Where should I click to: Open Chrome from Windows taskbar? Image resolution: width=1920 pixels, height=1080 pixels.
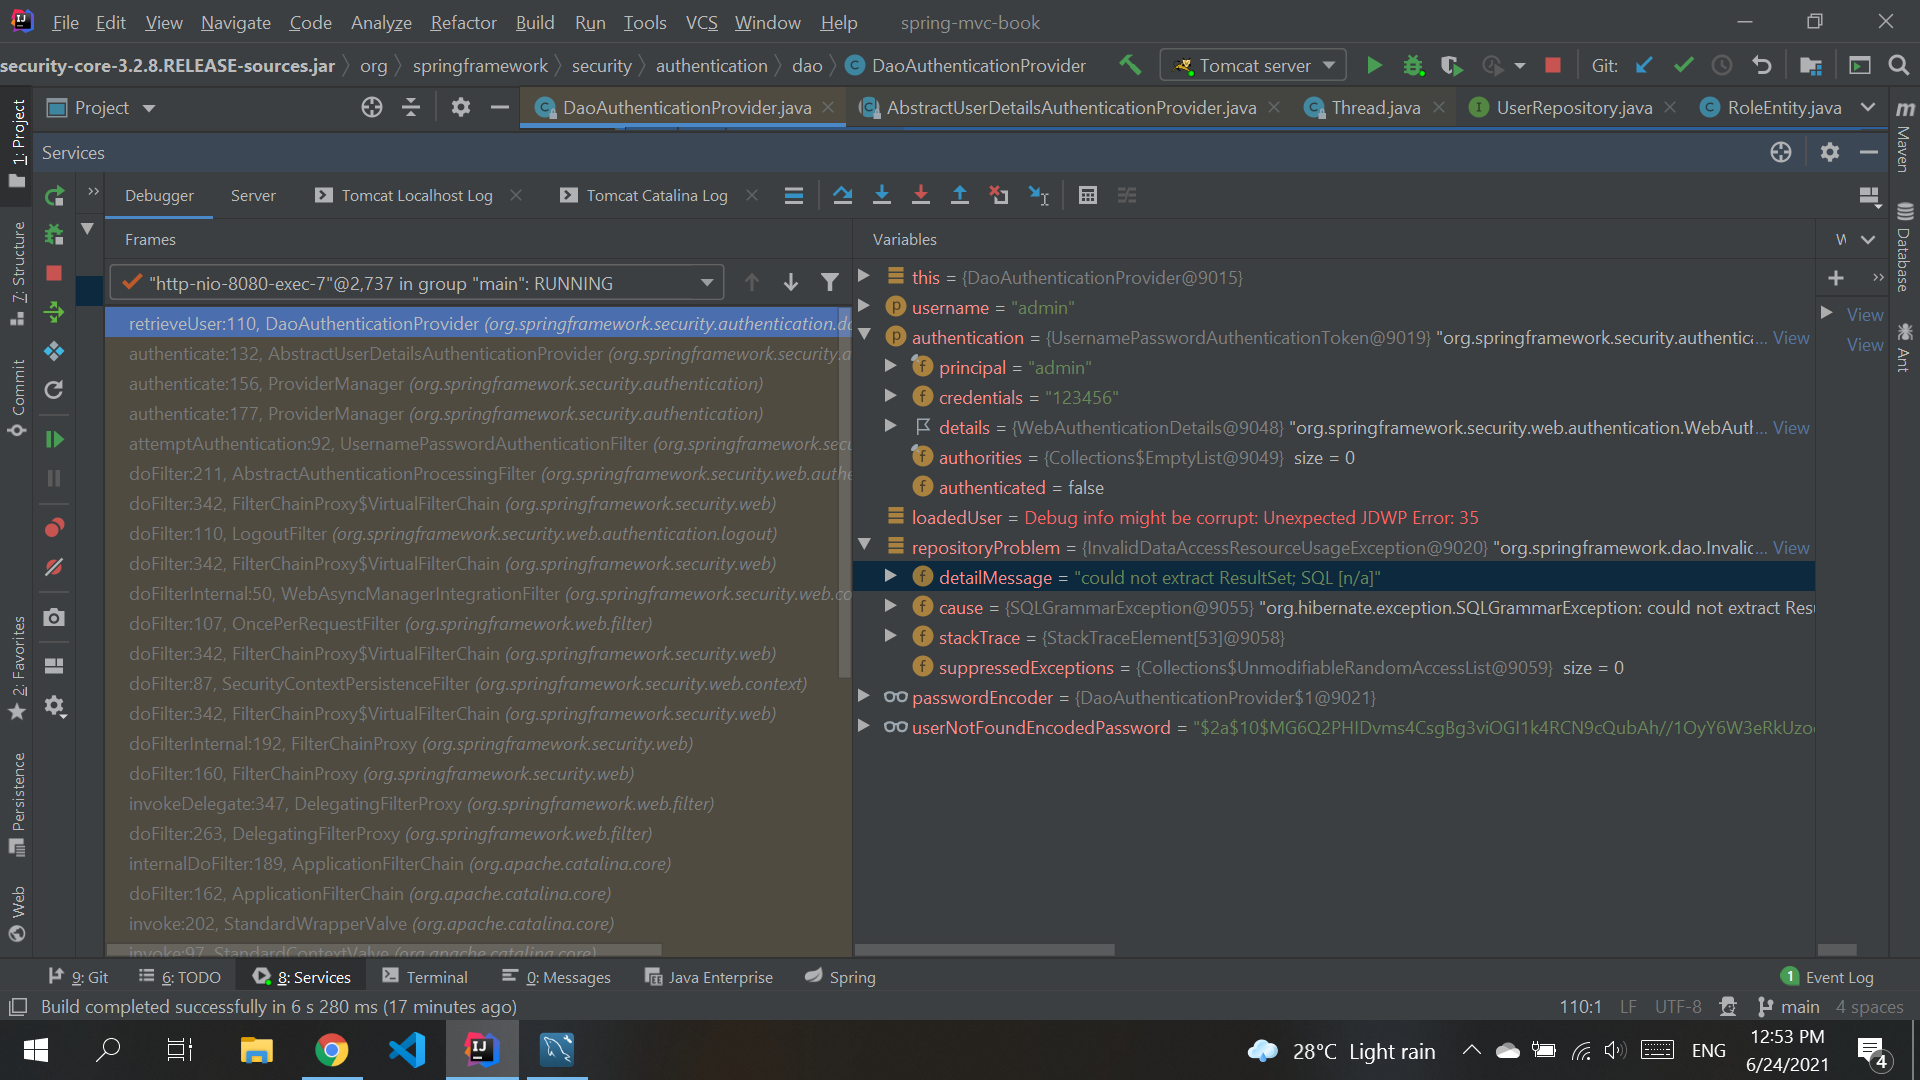(x=331, y=1050)
